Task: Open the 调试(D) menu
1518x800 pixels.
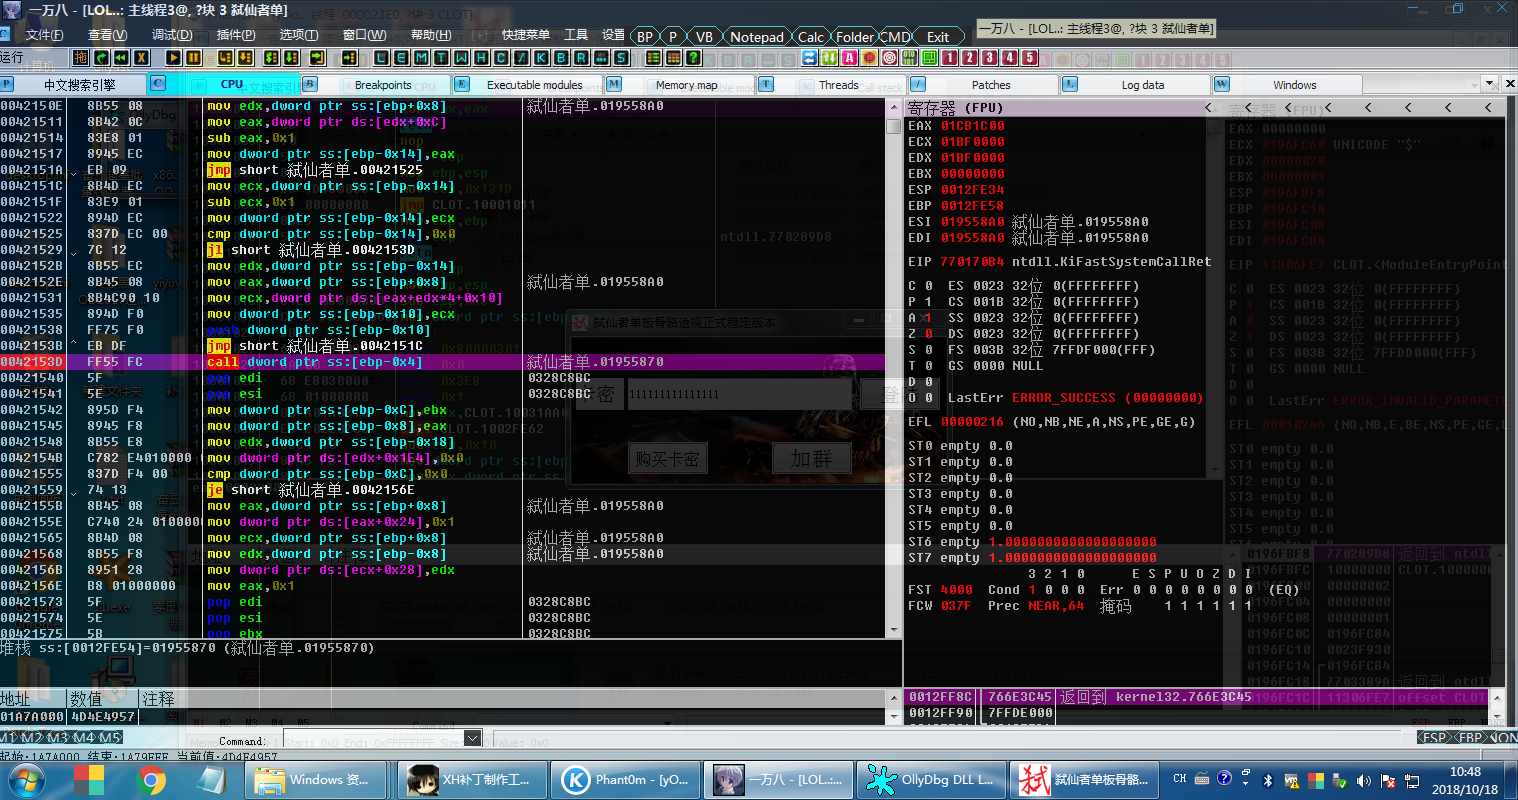Action: tap(171, 35)
